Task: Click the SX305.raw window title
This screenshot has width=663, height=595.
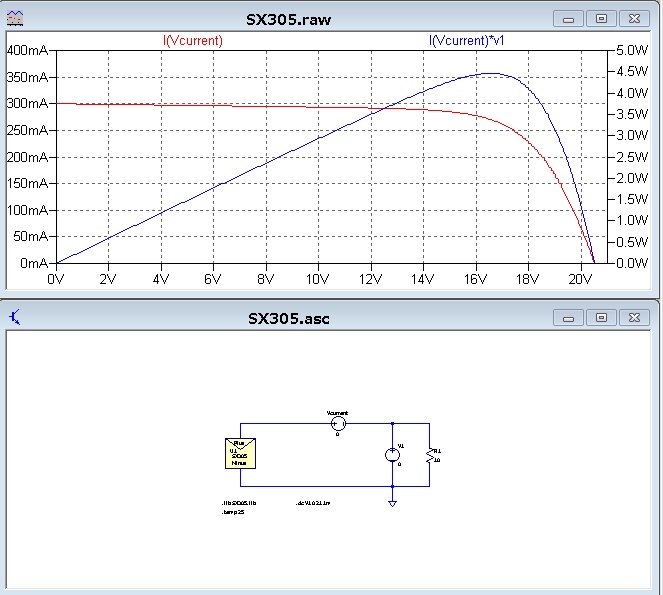Action: click(x=288, y=19)
